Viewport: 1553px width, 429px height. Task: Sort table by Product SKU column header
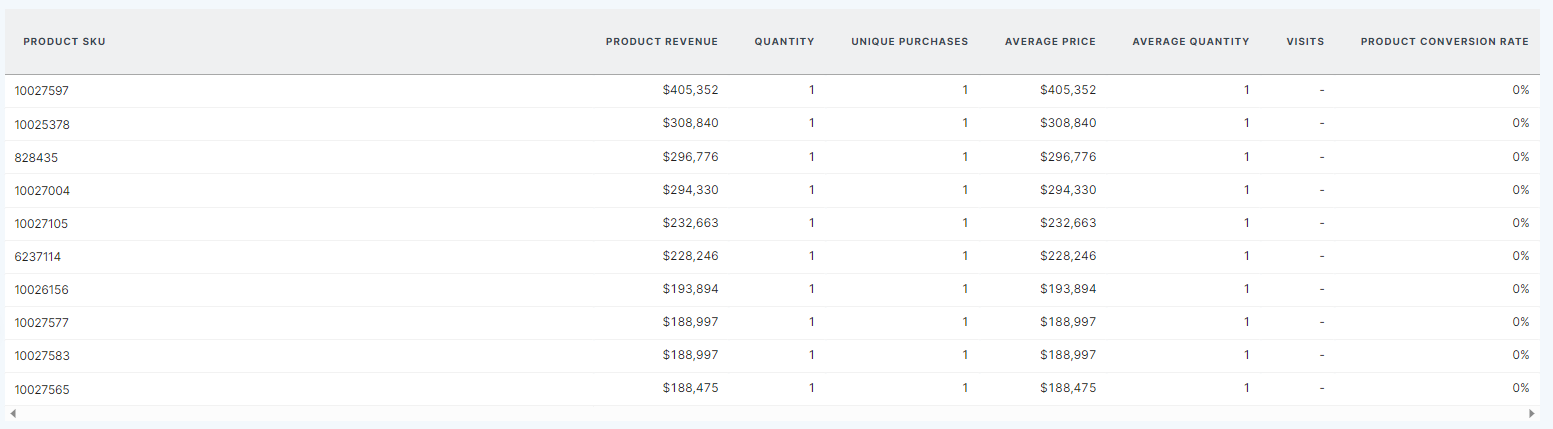pos(64,42)
